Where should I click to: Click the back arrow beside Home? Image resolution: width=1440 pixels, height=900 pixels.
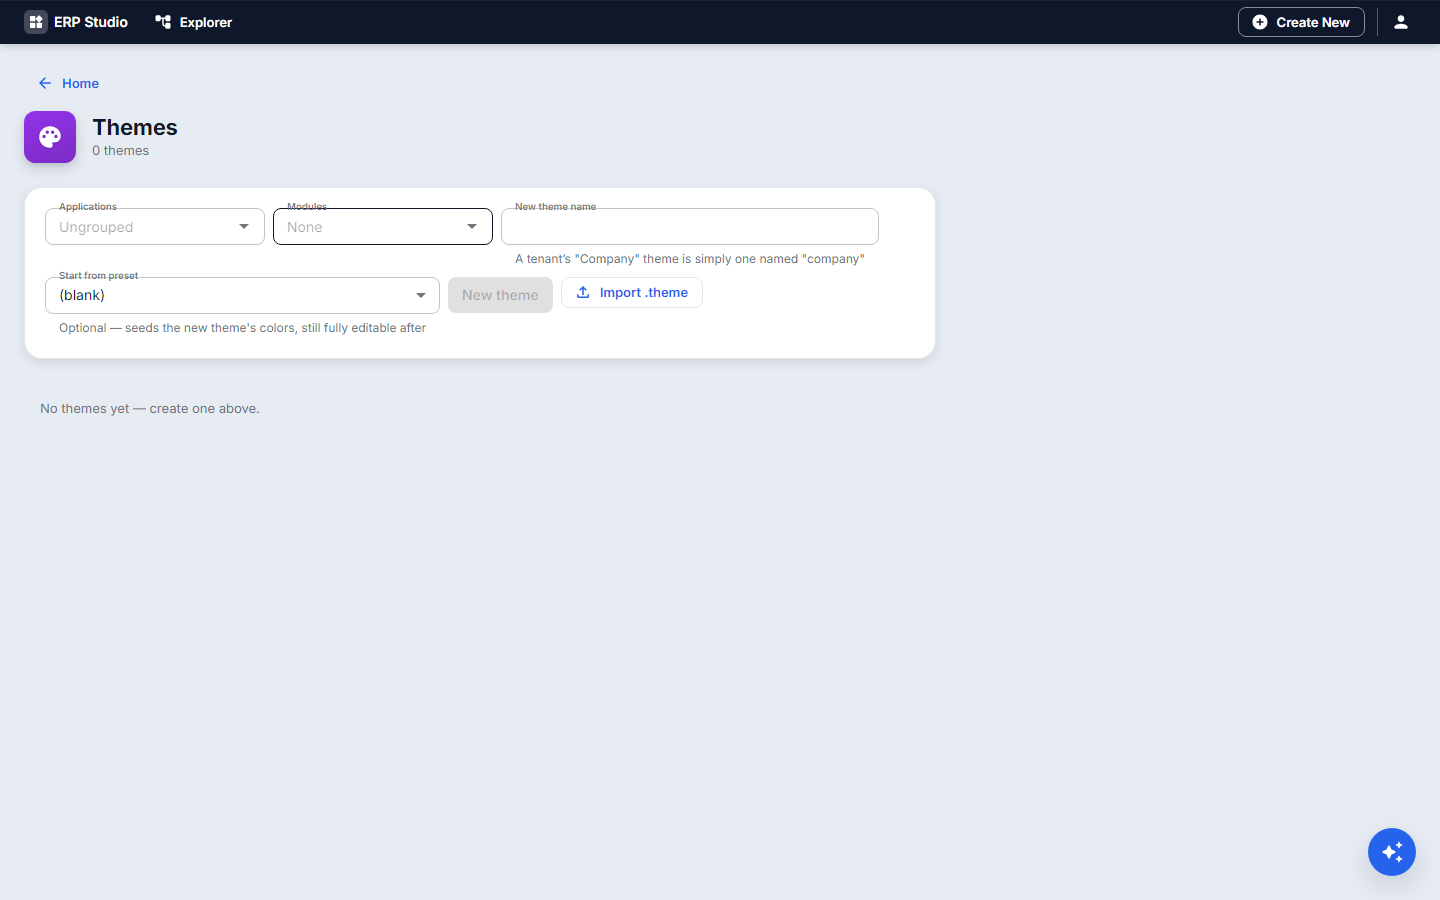click(45, 83)
